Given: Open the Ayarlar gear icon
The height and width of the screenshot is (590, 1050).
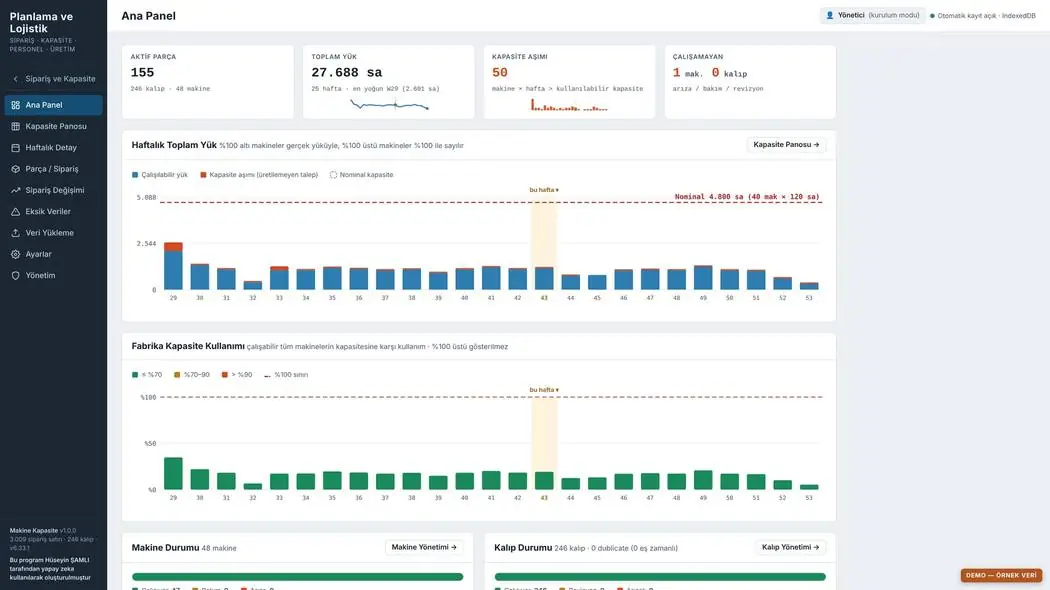Looking at the screenshot, I should (x=15, y=254).
